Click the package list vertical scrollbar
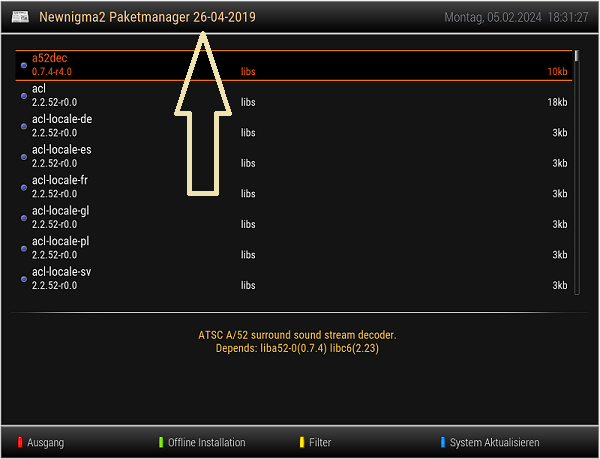Image resolution: width=600 pixels, height=459 pixels. pos(575,170)
